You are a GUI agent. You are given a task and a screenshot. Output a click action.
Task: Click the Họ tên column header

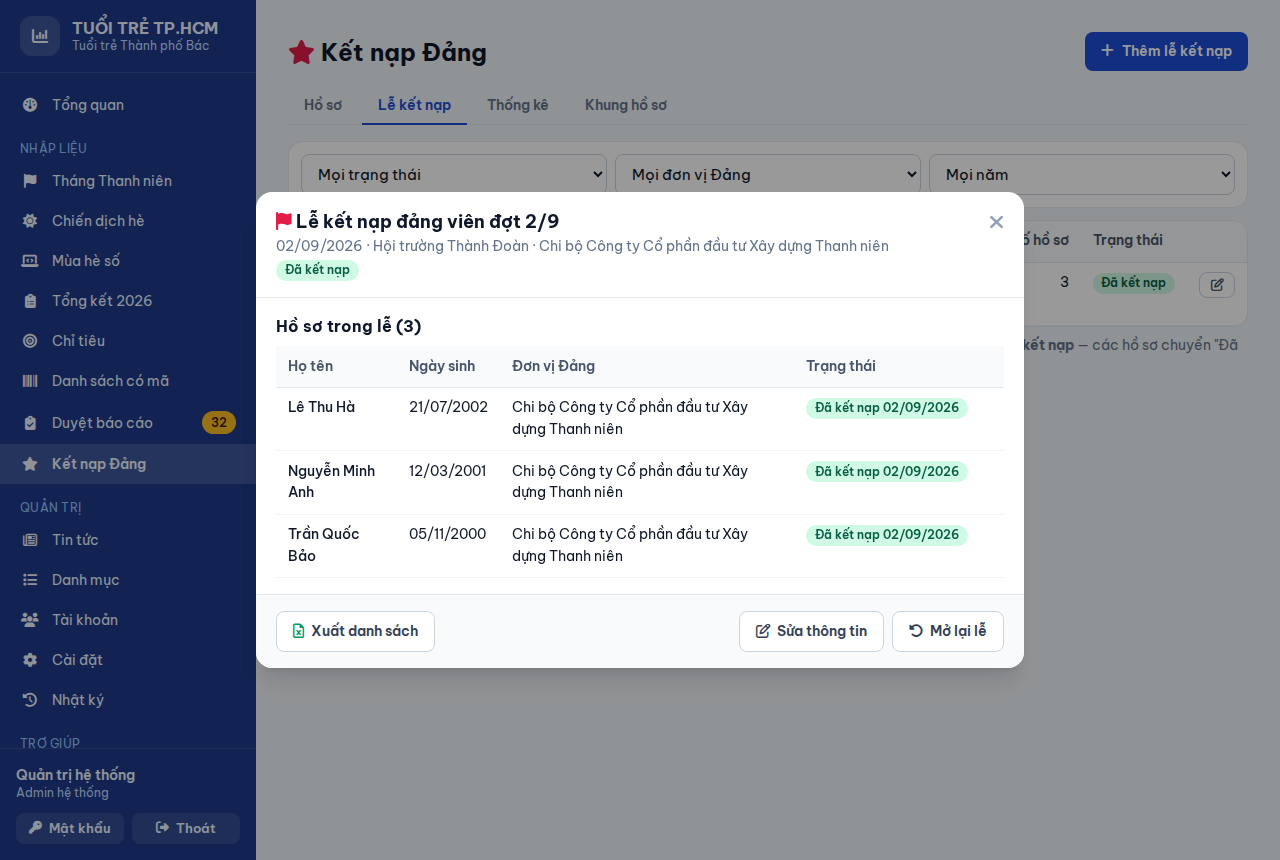pos(311,366)
